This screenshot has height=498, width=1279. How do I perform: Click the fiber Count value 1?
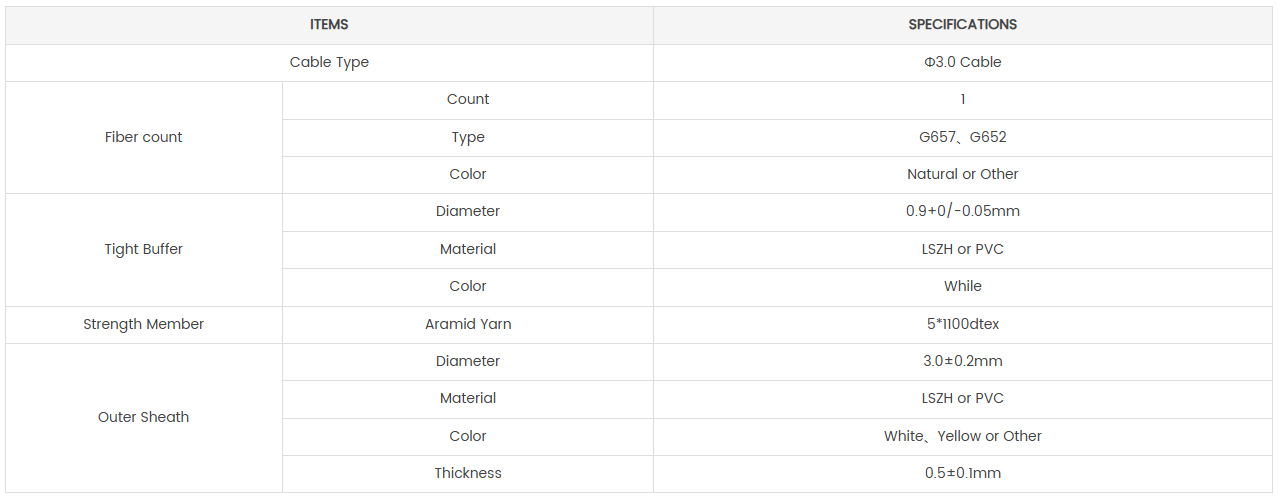(x=963, y=99)
